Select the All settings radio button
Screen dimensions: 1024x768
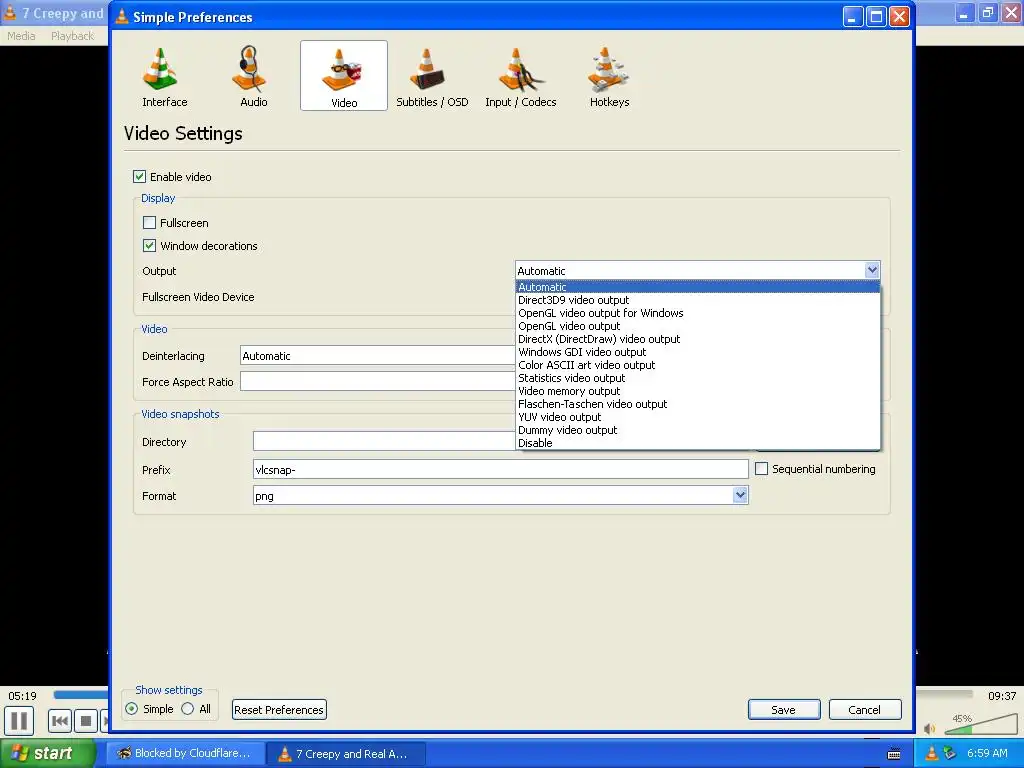click(x=188, y=709)
